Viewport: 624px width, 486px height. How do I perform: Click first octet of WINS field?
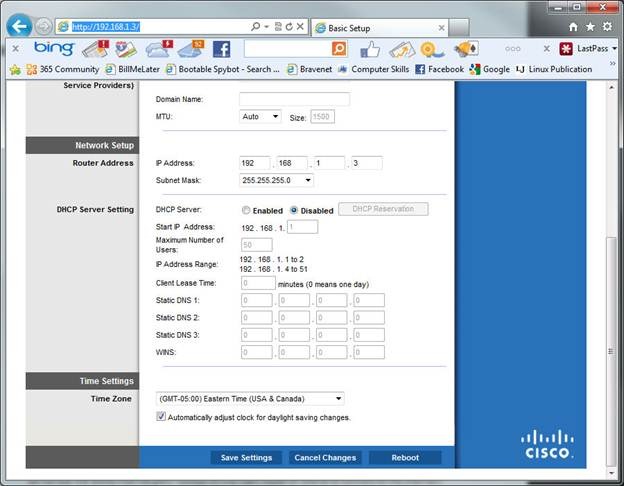[x=257, y=352]
